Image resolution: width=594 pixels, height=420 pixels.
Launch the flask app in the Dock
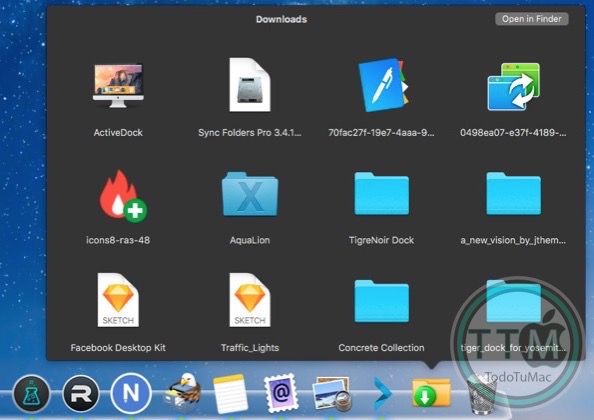(x=31, y=393)
